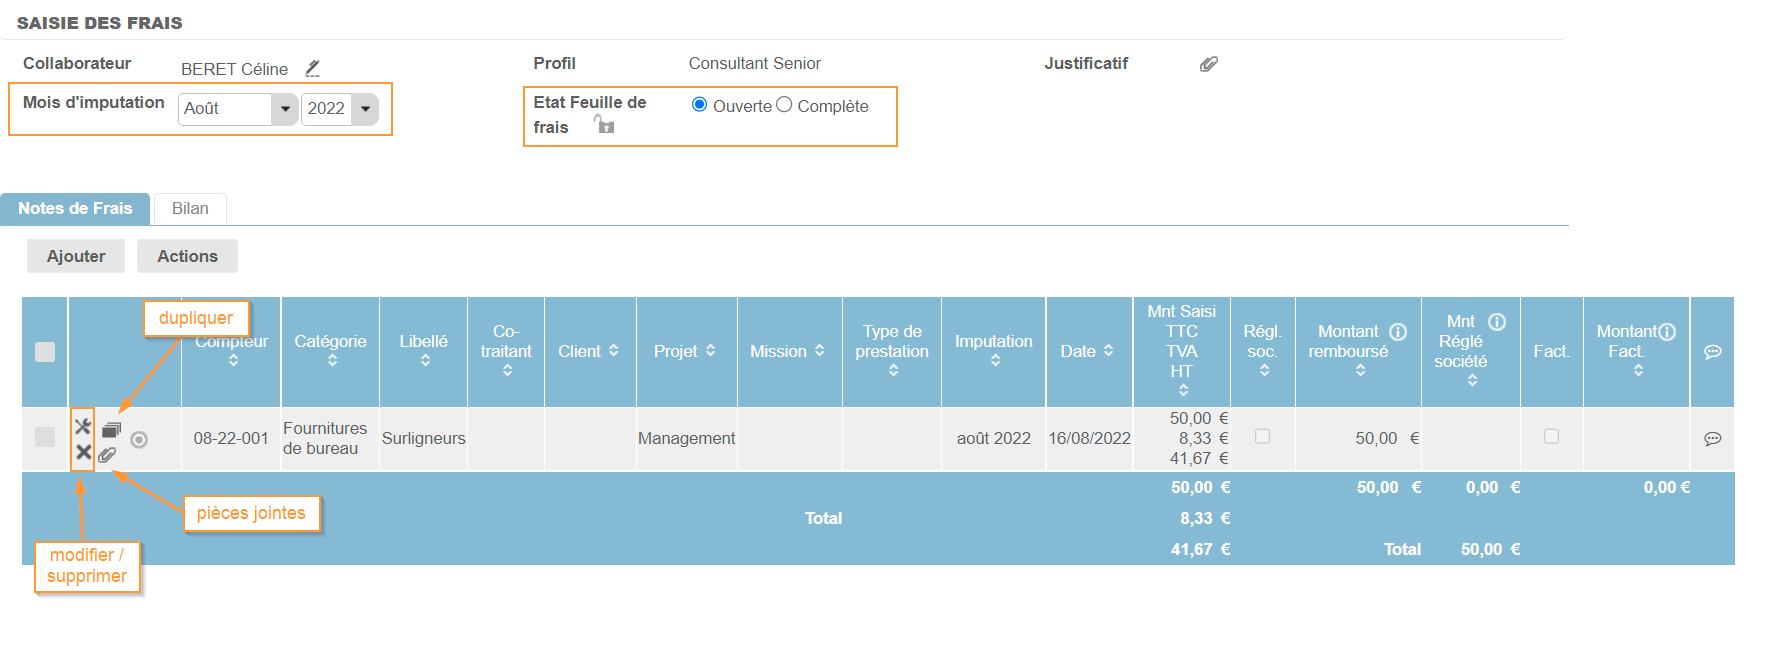
Task: Open attachments paperclip in the expense row
Action: (108, 455)
